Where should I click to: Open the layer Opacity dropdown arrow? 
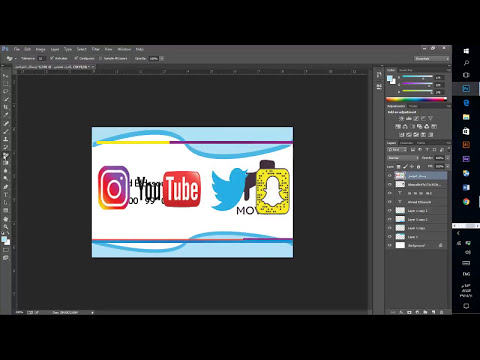point(448,158)
